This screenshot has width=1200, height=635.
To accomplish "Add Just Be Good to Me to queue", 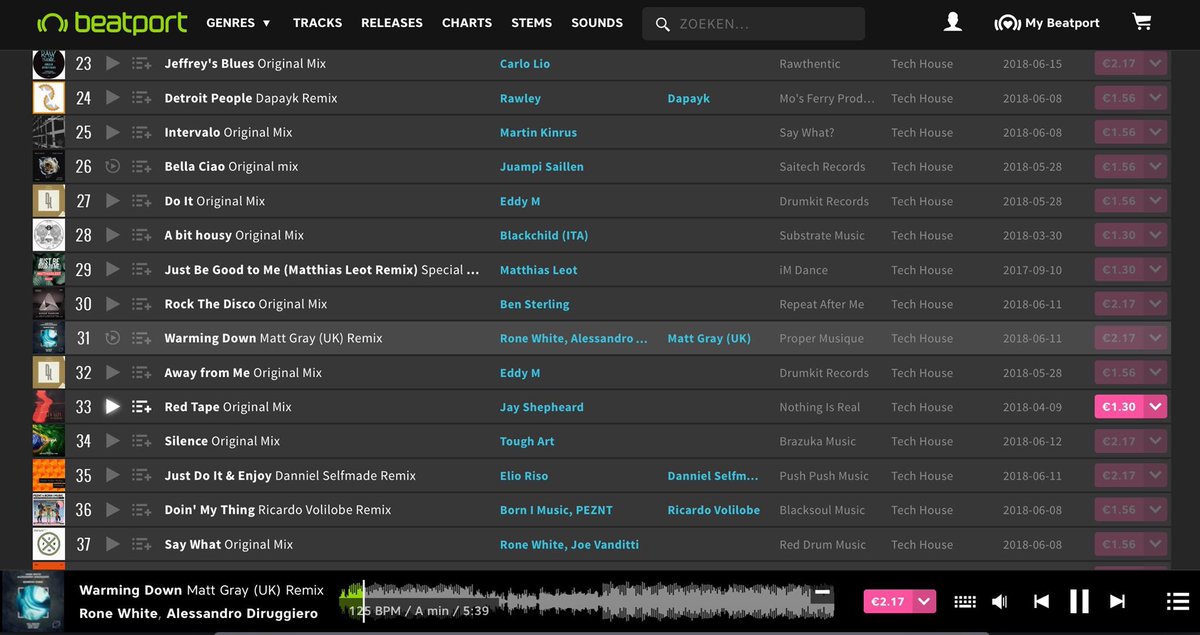I will (142, 270).
